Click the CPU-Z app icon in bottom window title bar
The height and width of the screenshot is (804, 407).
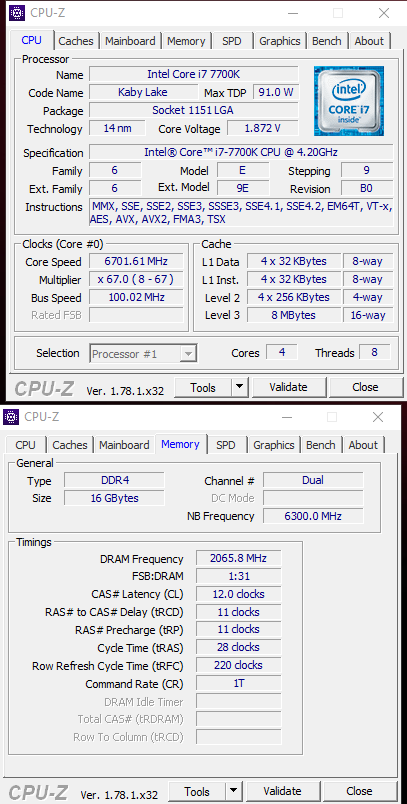[x=11, y=417]
